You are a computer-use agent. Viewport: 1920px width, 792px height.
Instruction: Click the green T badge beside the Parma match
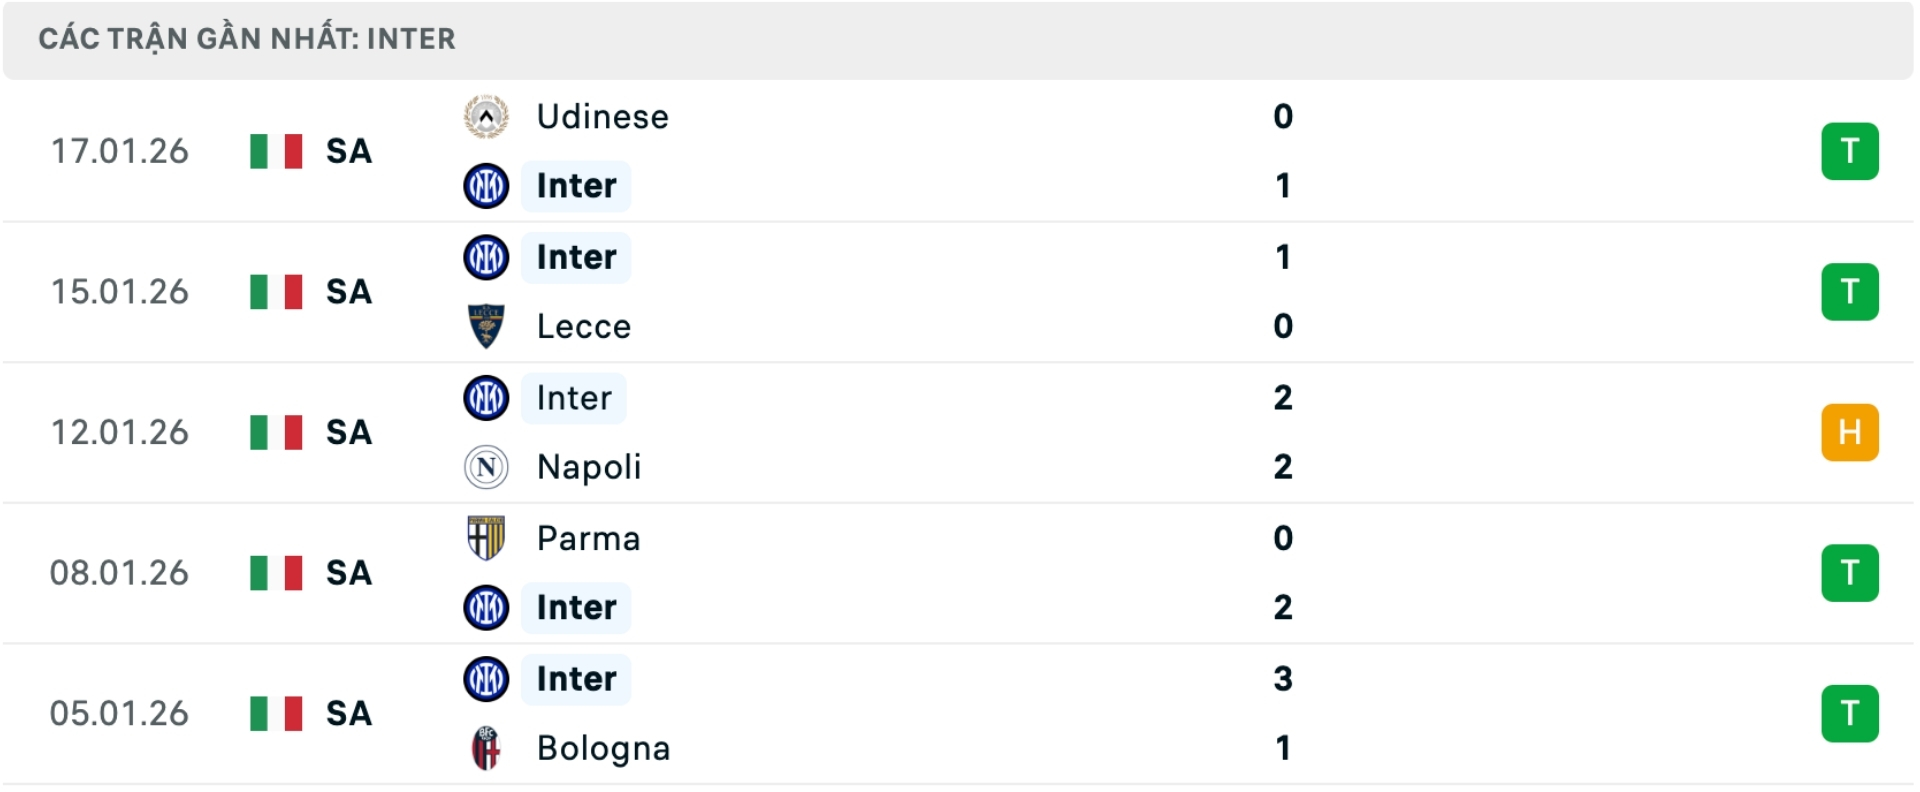click(x=1851, y=573)
